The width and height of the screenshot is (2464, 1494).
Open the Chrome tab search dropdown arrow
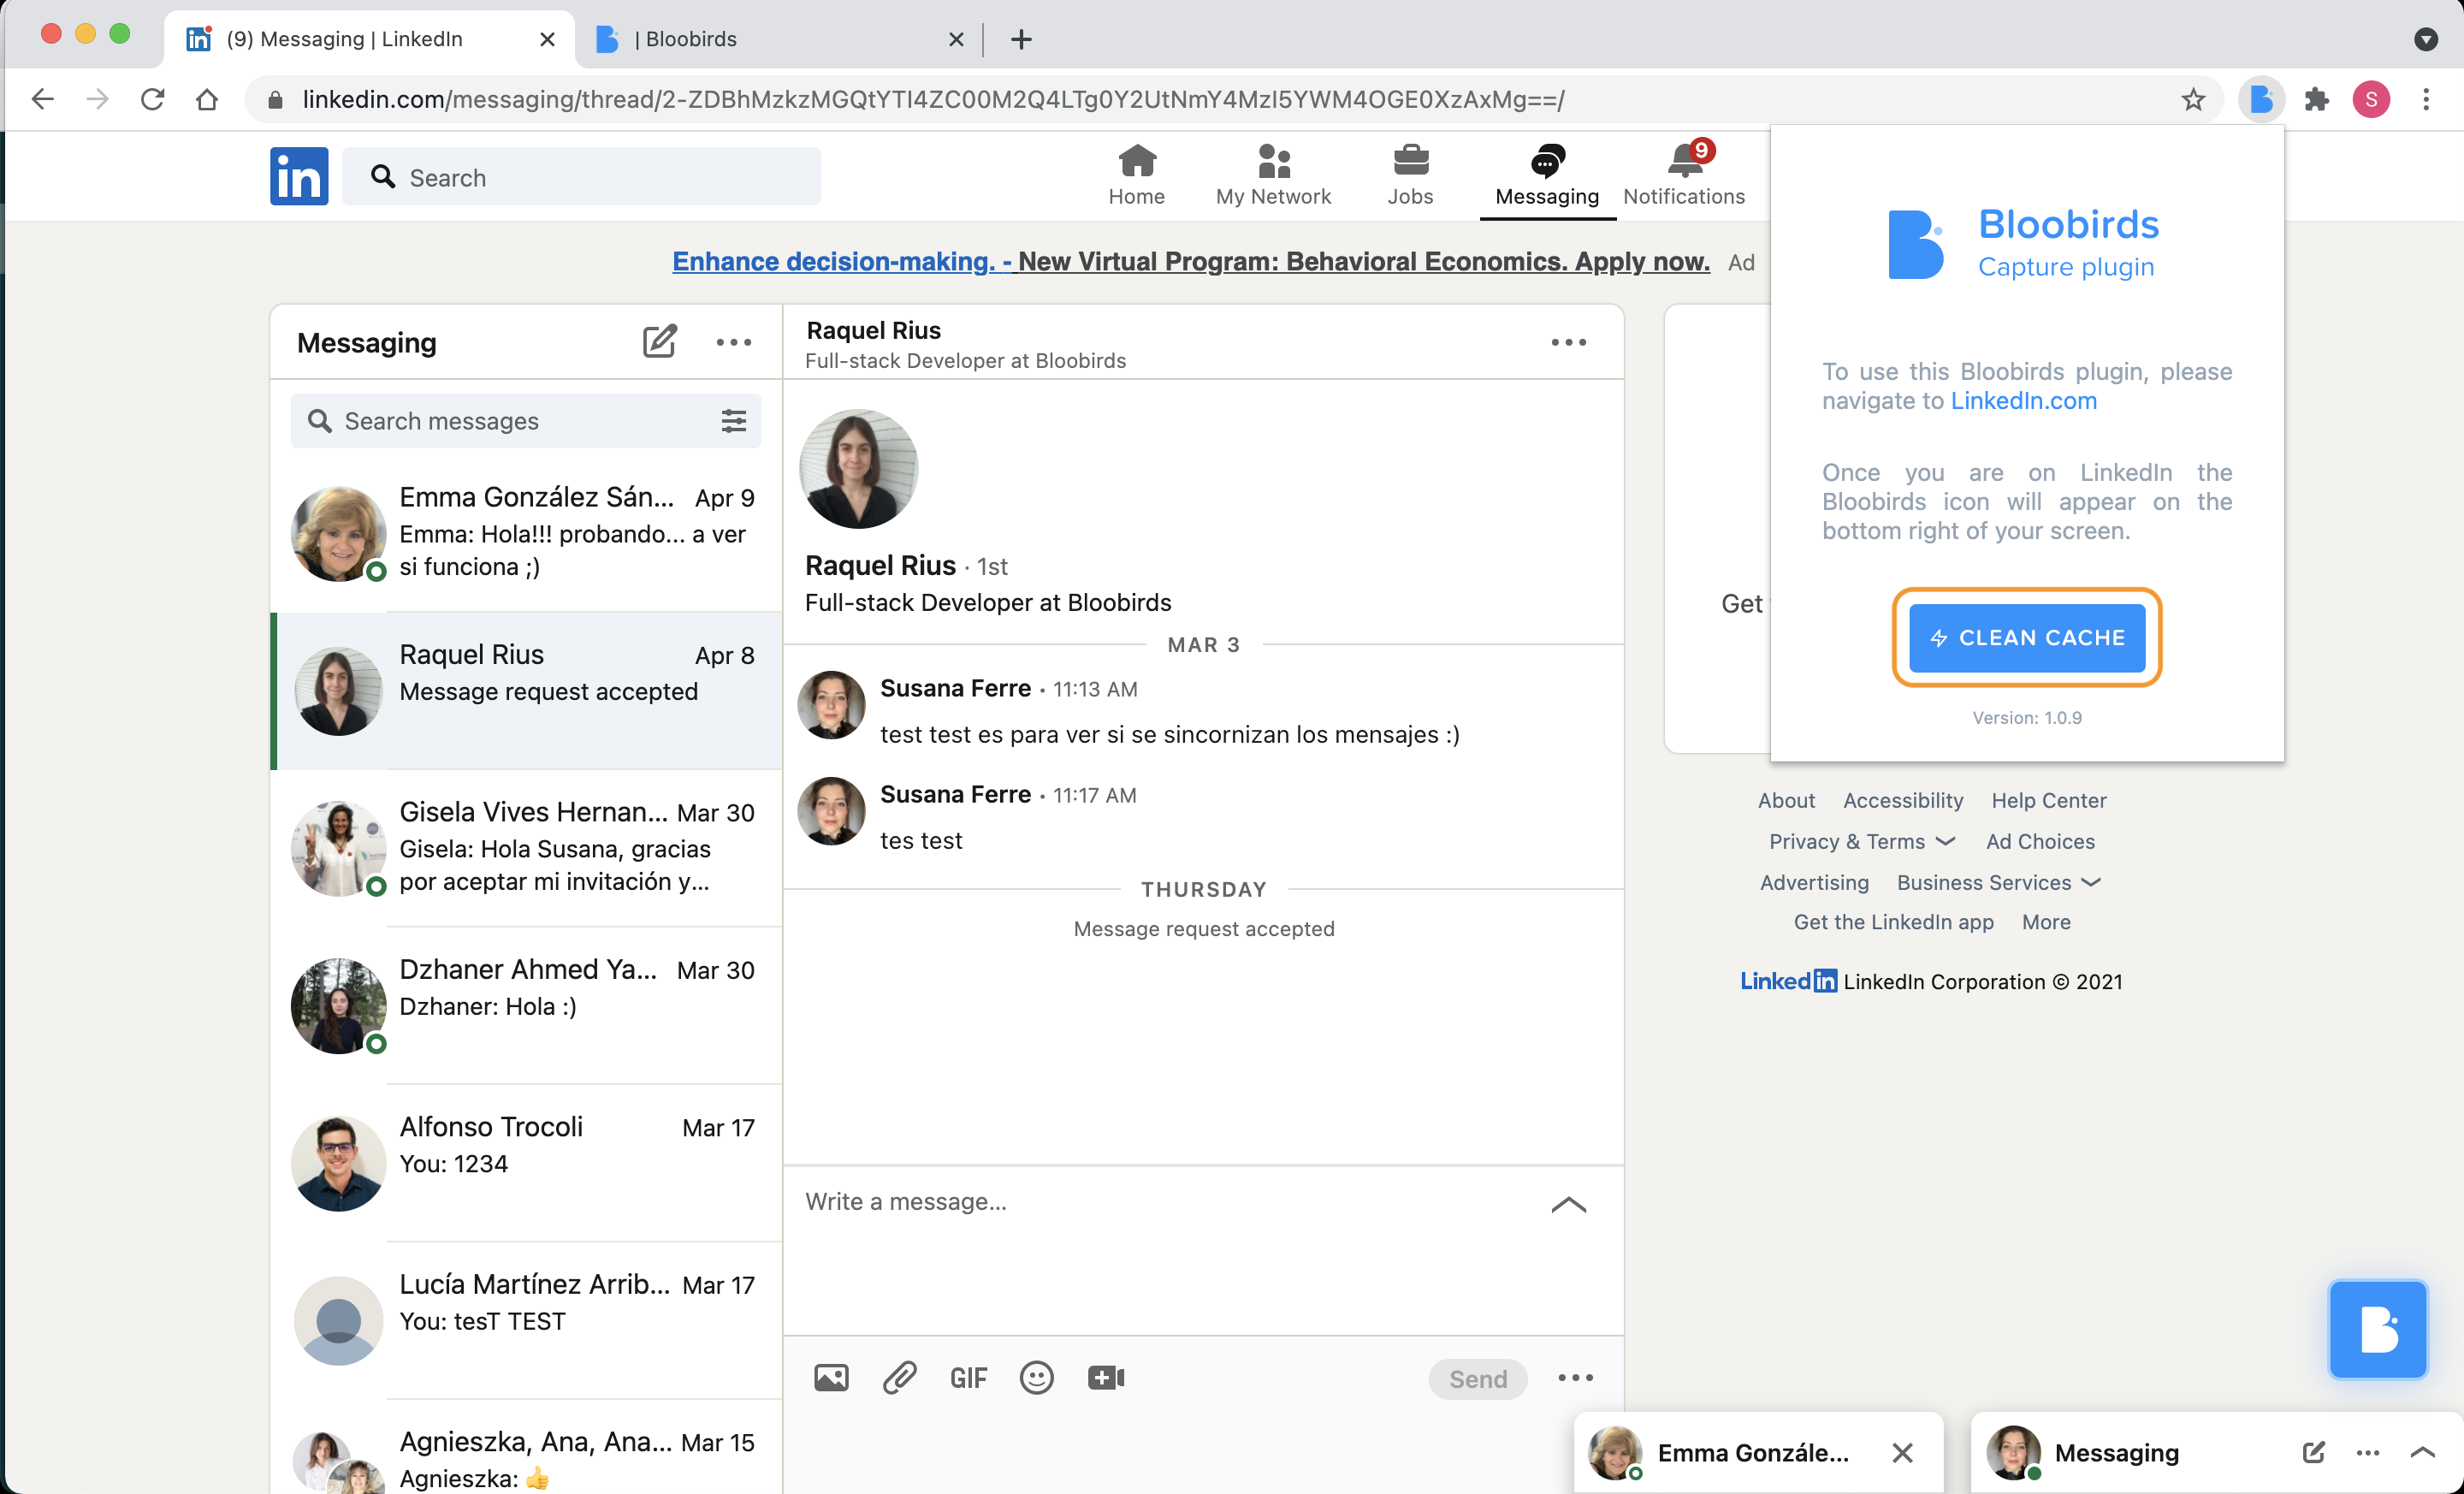[2425, 39]
